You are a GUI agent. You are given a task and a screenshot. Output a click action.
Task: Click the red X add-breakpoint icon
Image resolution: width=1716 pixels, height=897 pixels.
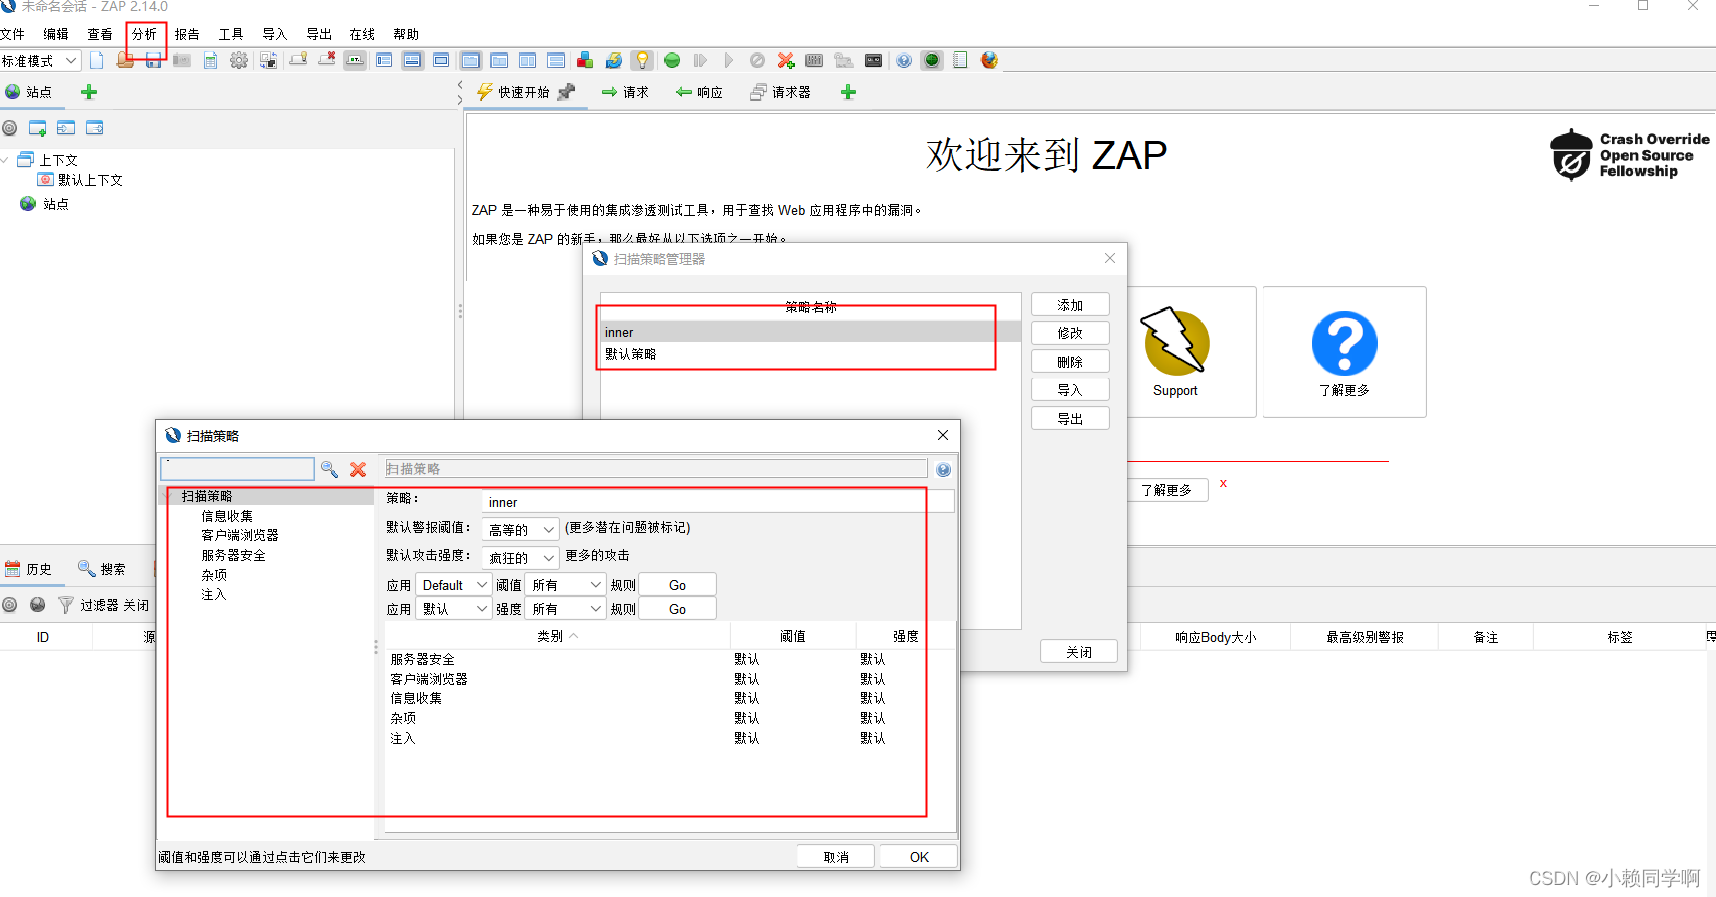tap(786, 61)
